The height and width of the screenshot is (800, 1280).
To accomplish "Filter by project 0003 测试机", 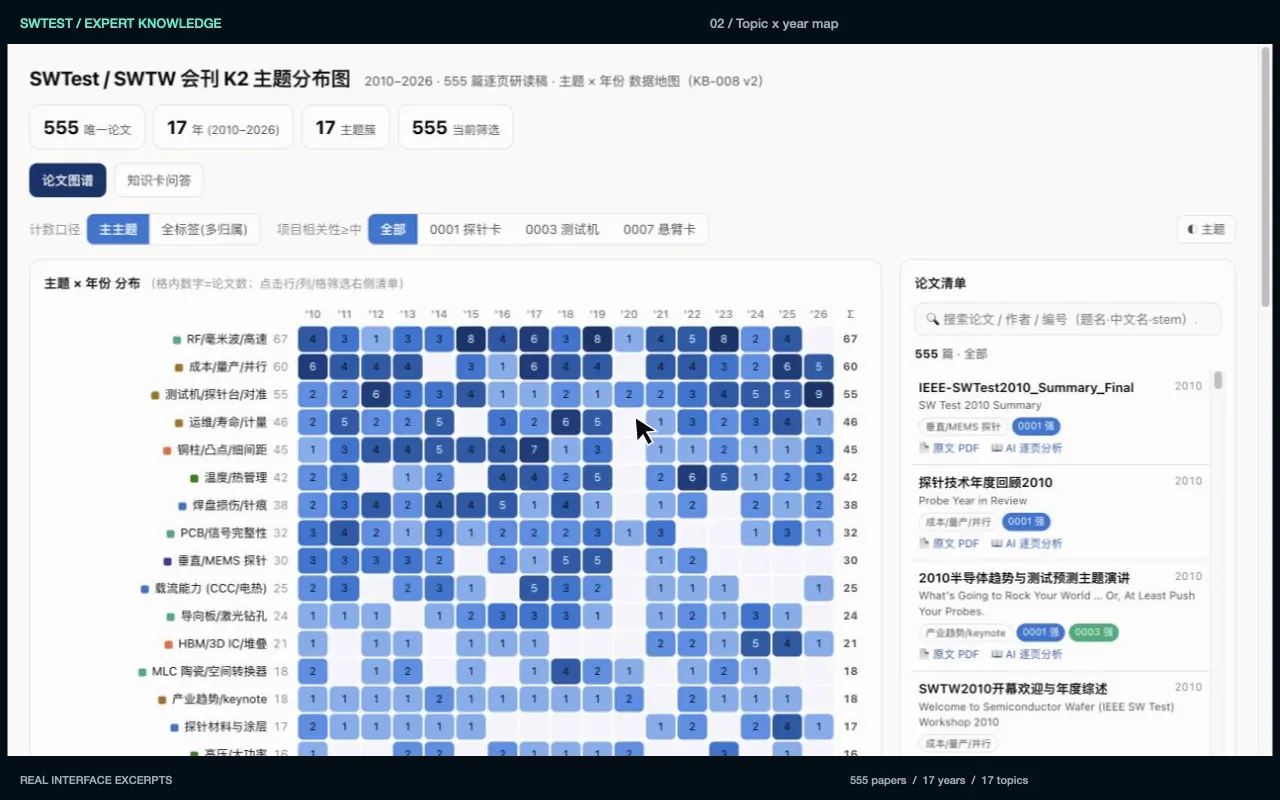I will [x=562, y=229].
